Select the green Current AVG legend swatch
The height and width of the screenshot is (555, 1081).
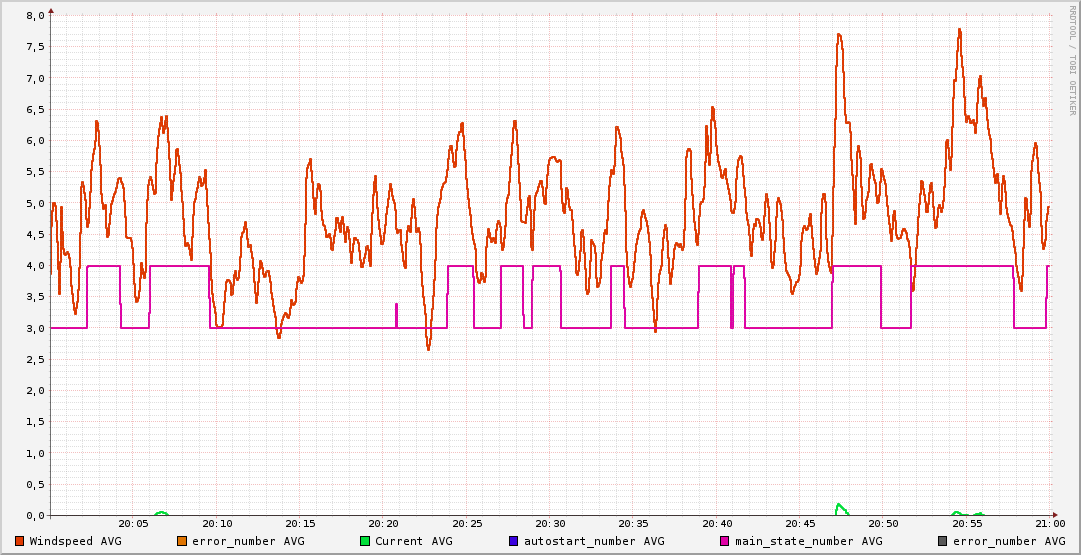(x=365, y=541)
